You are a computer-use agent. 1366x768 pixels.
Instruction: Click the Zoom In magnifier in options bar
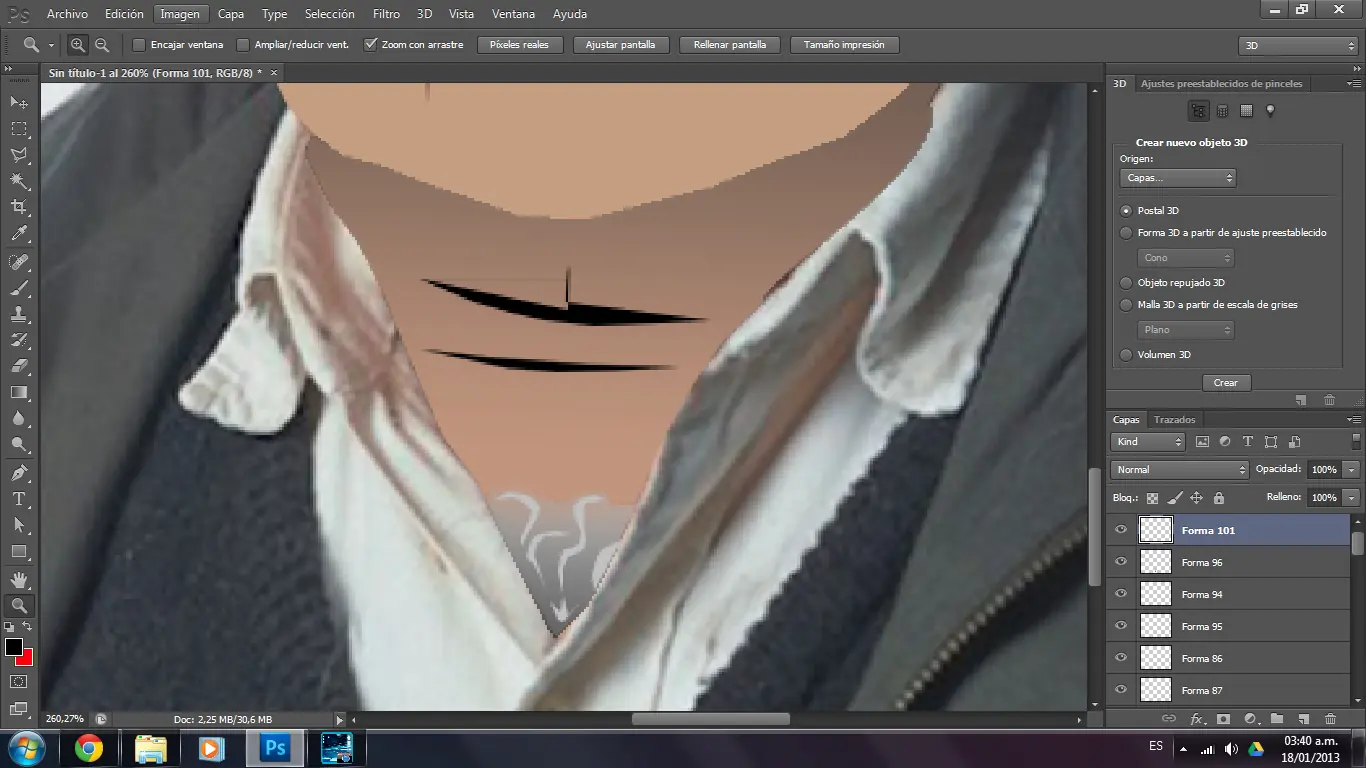[78, 45]
